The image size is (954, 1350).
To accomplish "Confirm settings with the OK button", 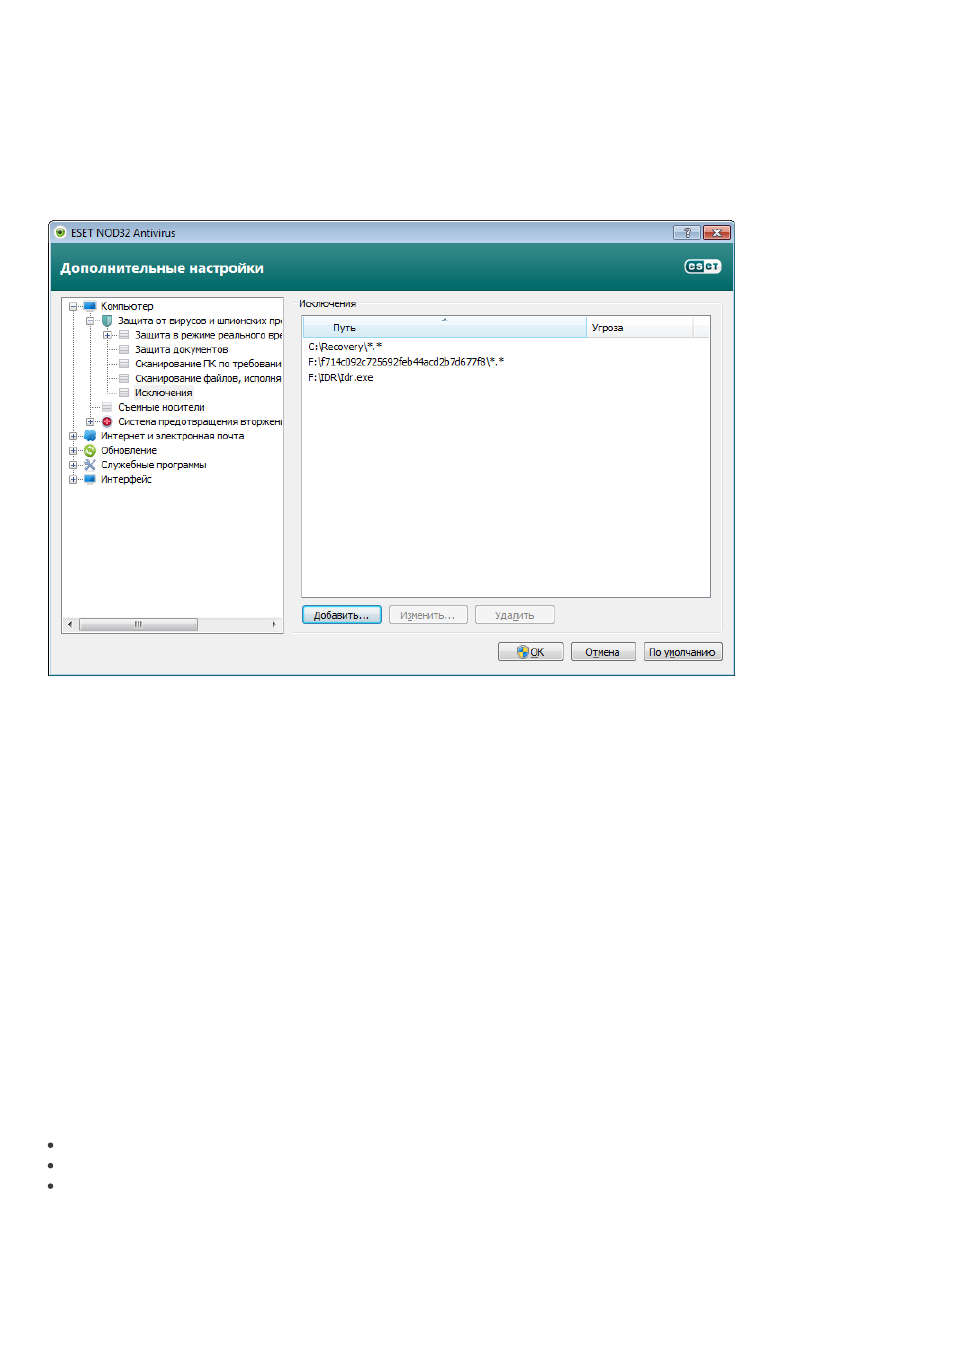I will coord(531,652).
